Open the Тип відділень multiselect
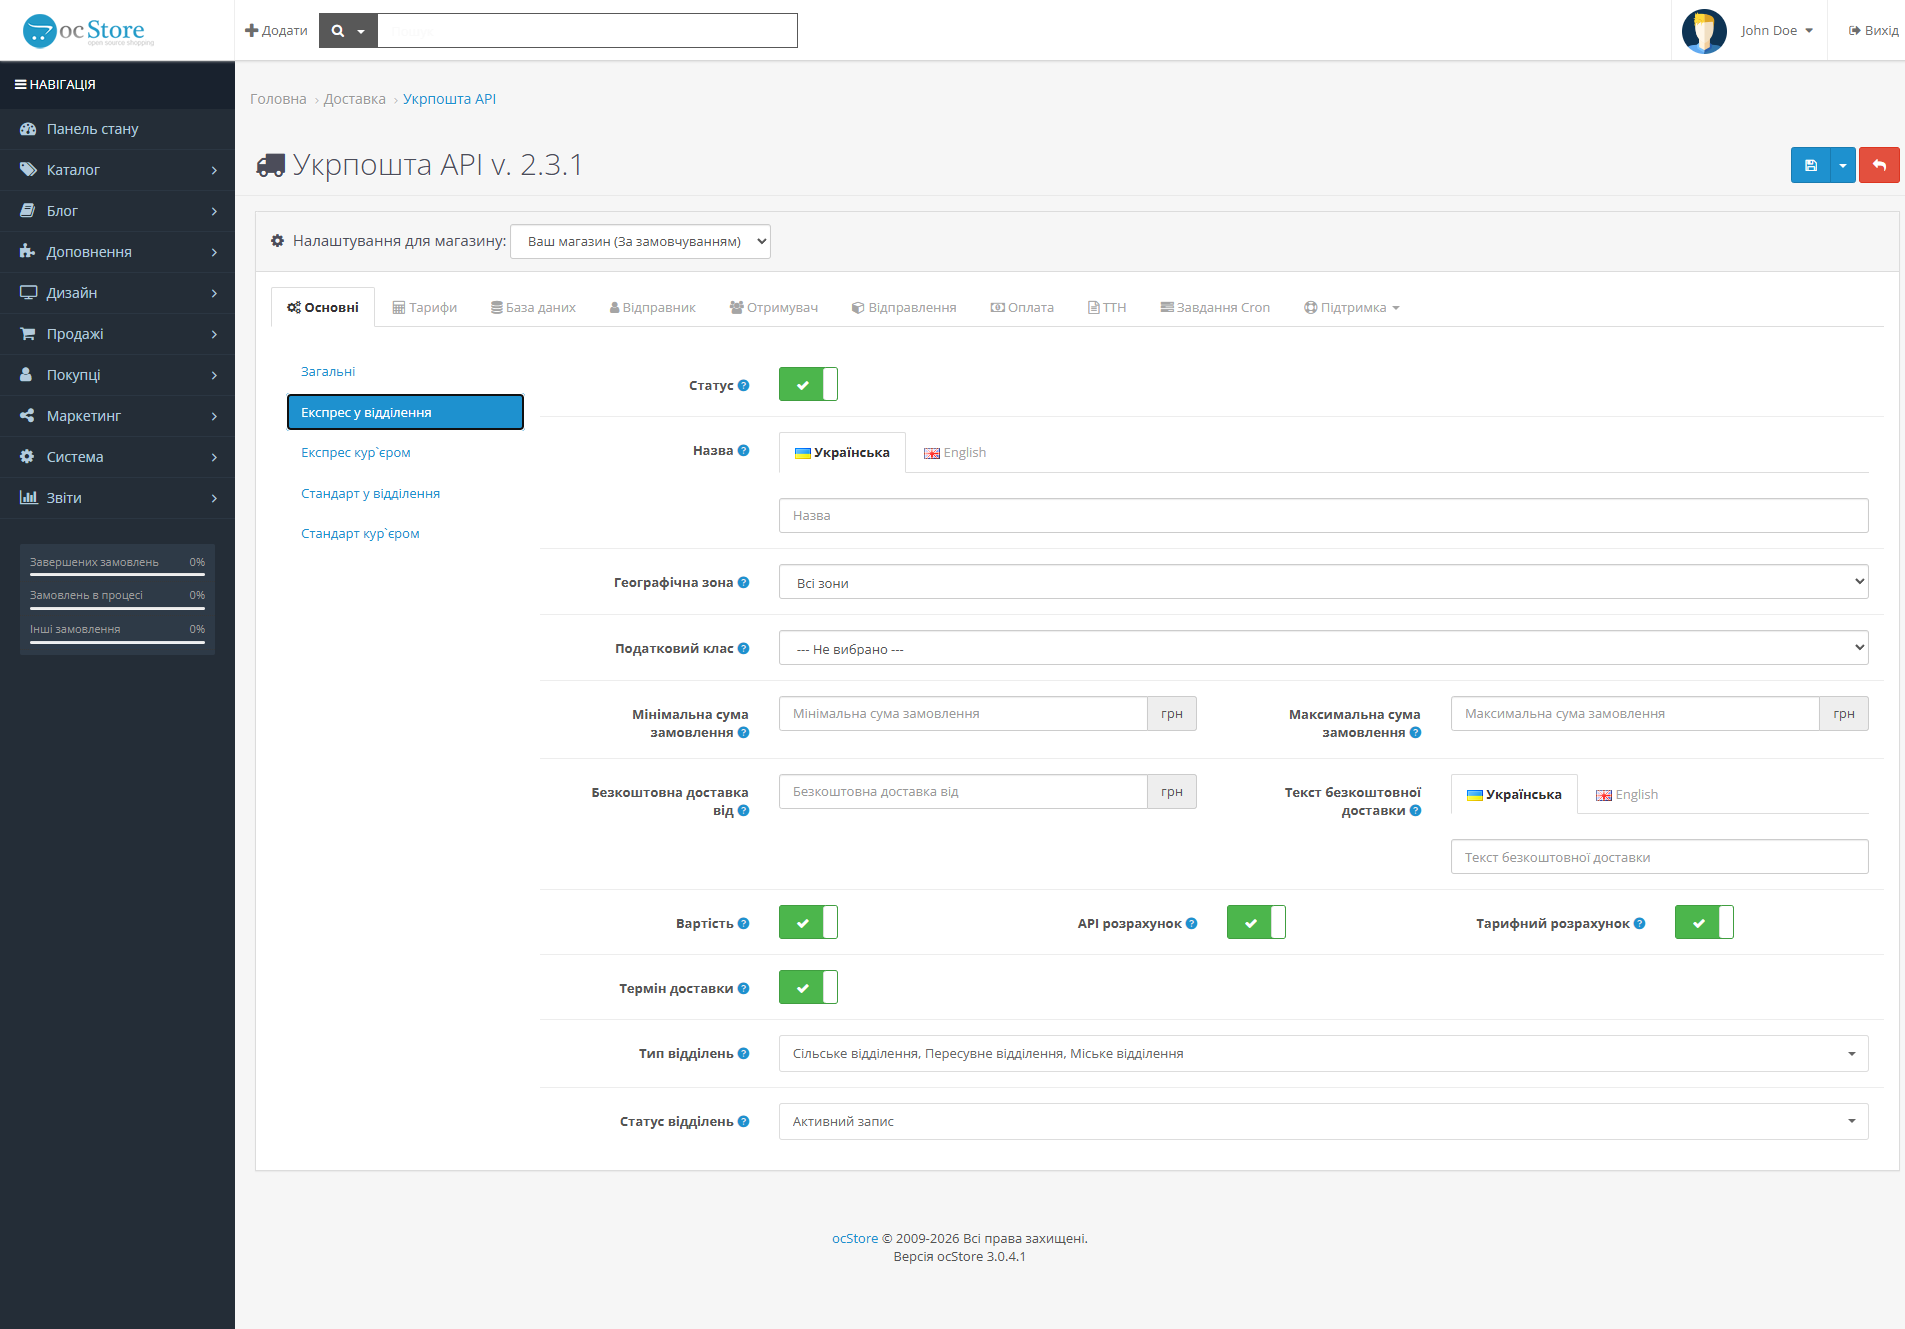Screen dimensions: 1905x1329 point(1323,1053)
